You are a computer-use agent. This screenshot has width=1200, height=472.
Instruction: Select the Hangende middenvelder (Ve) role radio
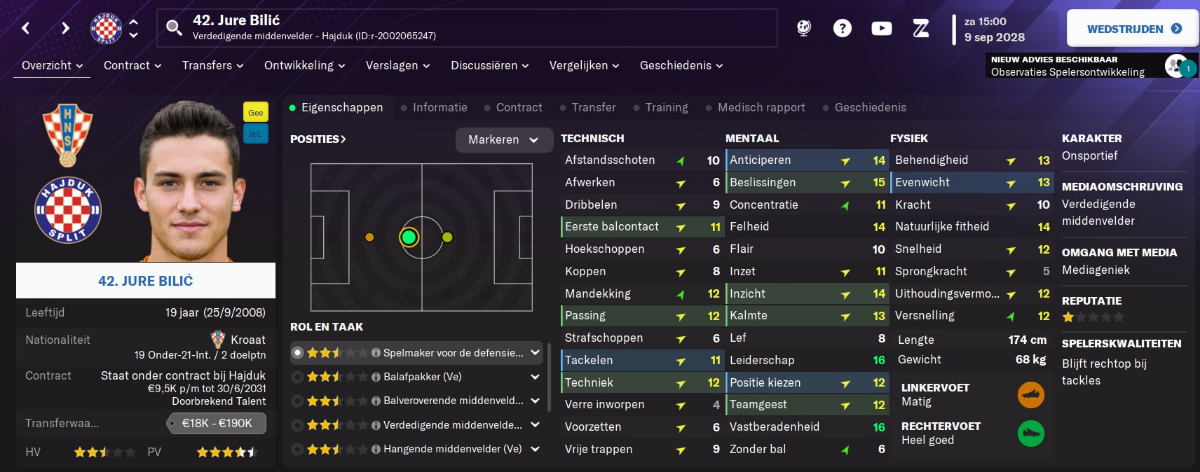point(297,449)
